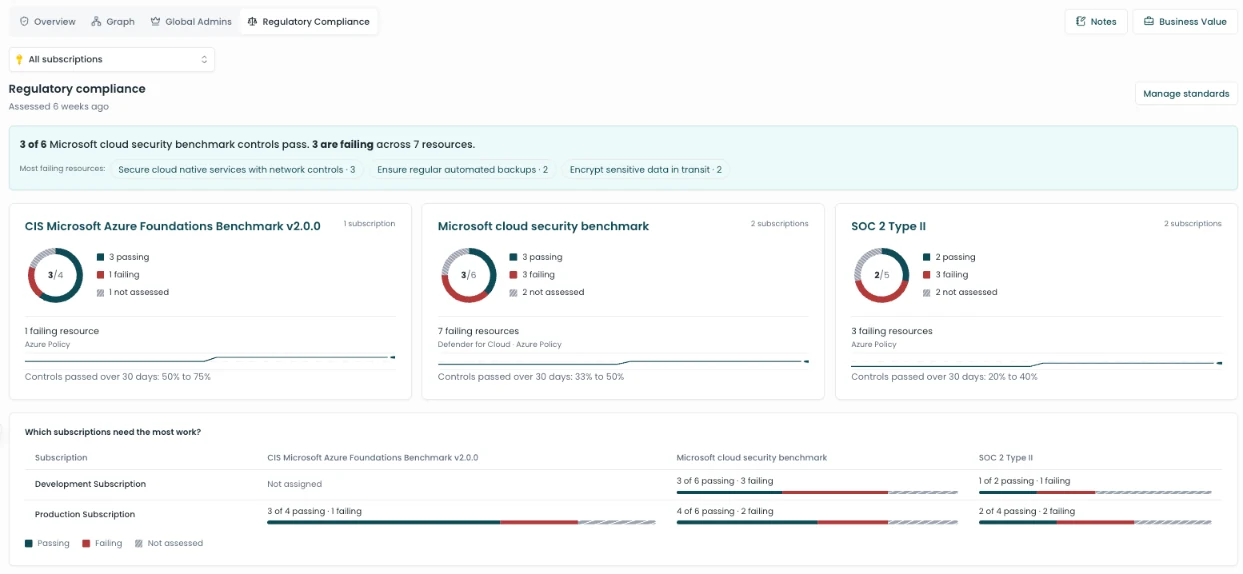The image size is (1243, 574).
Task: Select Production Subscription row
Action: pos(623,514)
